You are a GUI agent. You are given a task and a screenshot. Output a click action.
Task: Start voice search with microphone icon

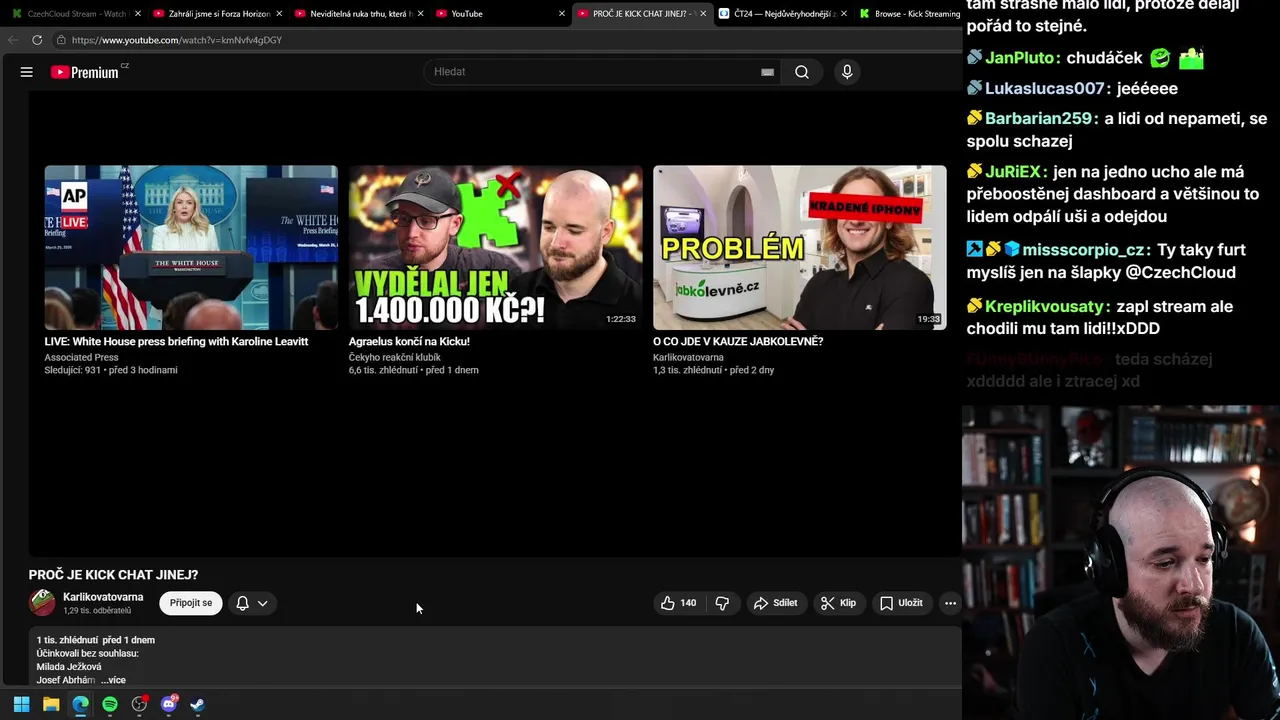[x=847, y=72]
